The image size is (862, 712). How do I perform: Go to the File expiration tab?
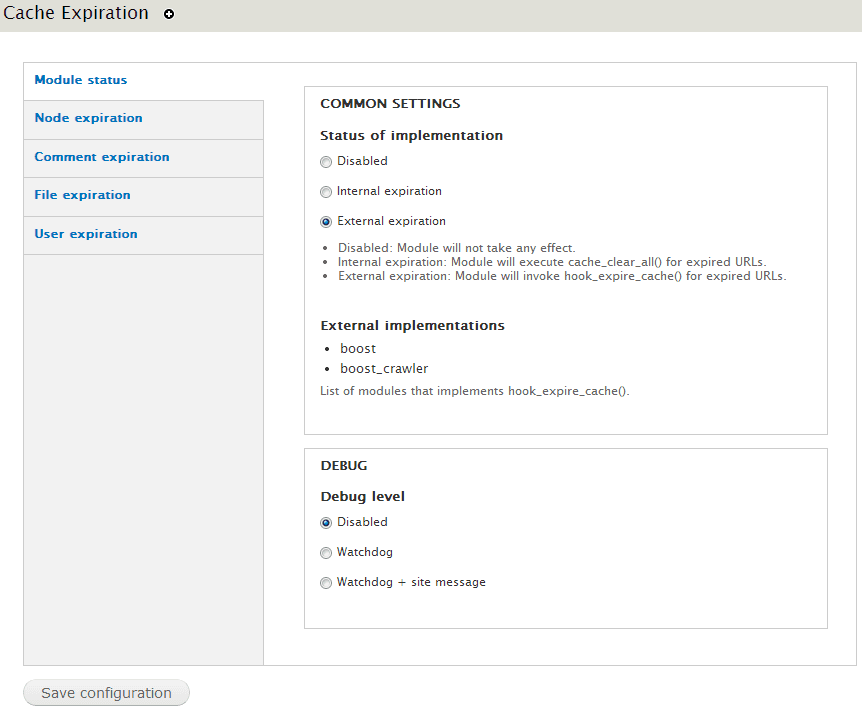pos(82,195)
